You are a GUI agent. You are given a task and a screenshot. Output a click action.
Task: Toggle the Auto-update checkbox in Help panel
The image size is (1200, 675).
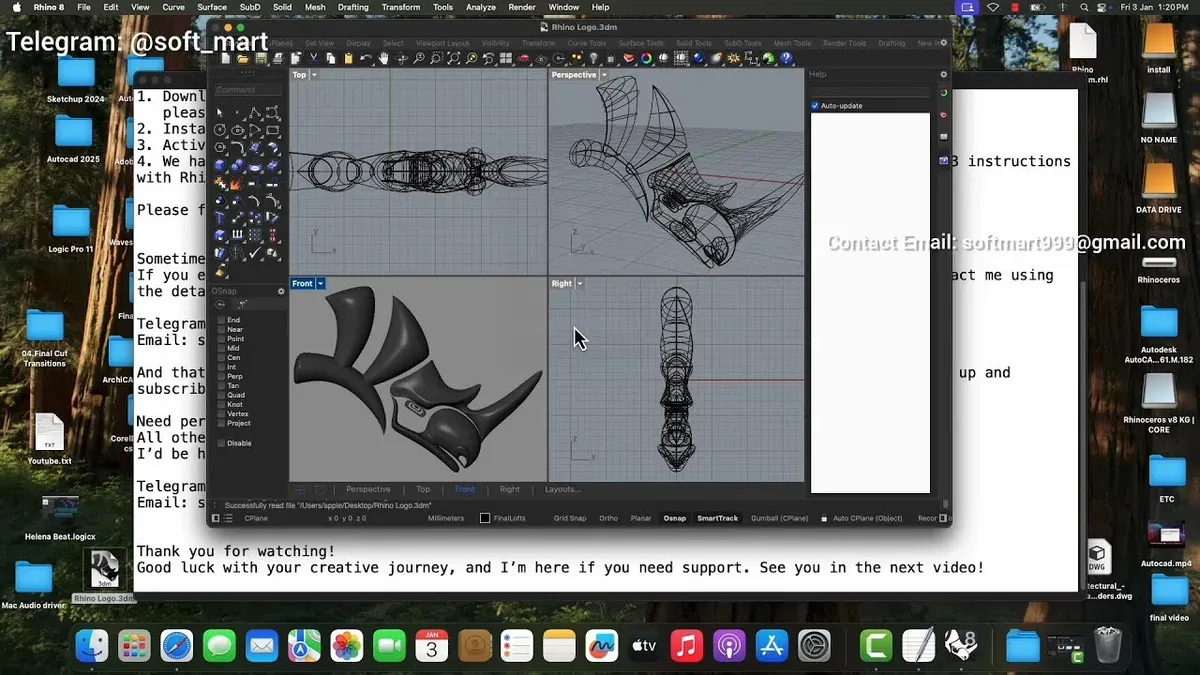click(x=815, y=106)
